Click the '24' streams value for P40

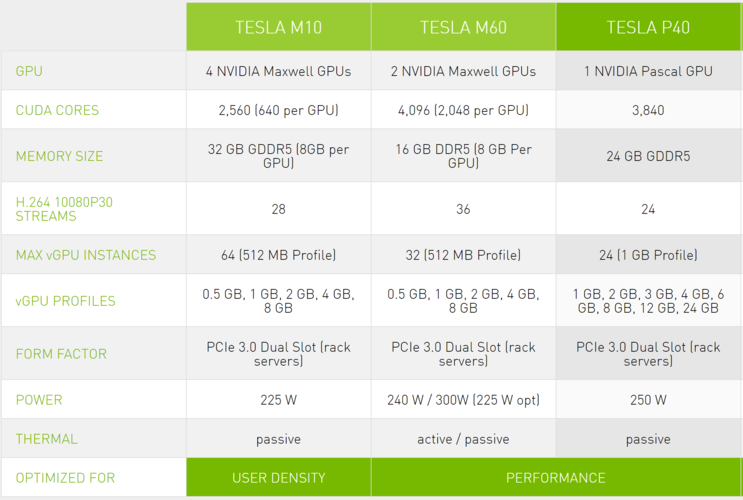(x=648, y=209)
